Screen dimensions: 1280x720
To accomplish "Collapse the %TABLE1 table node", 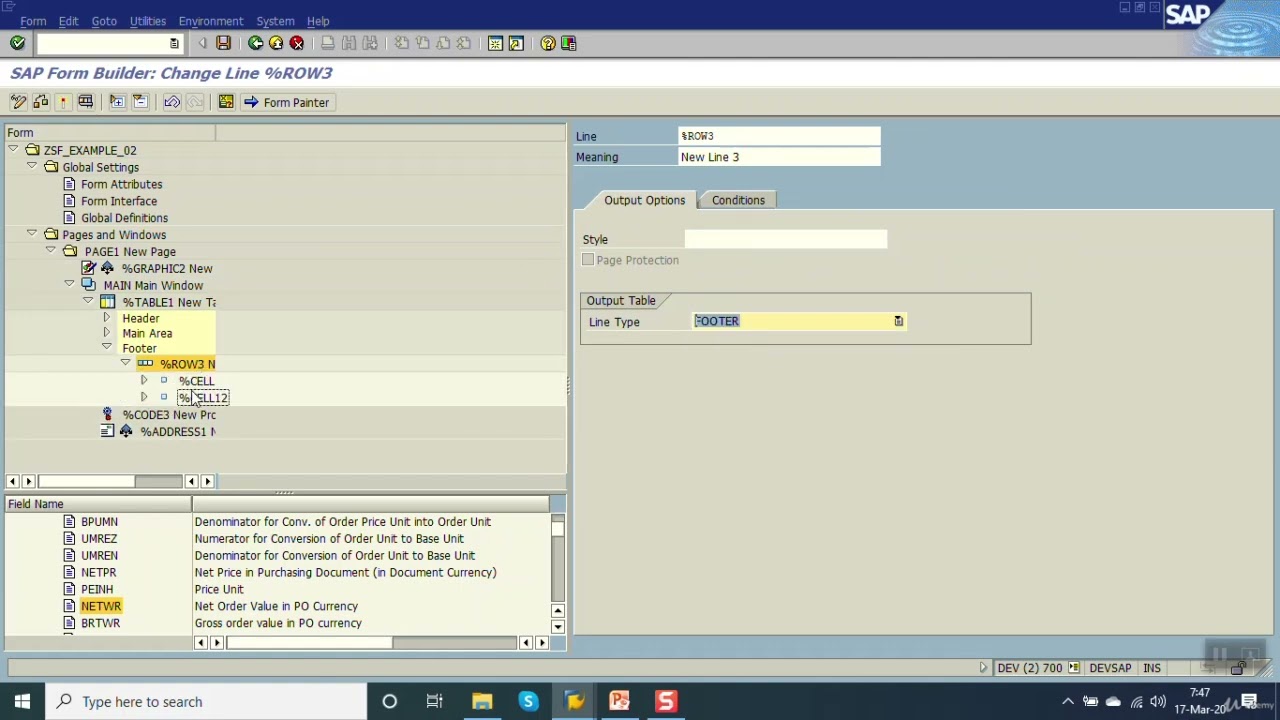I will (88, 301).
